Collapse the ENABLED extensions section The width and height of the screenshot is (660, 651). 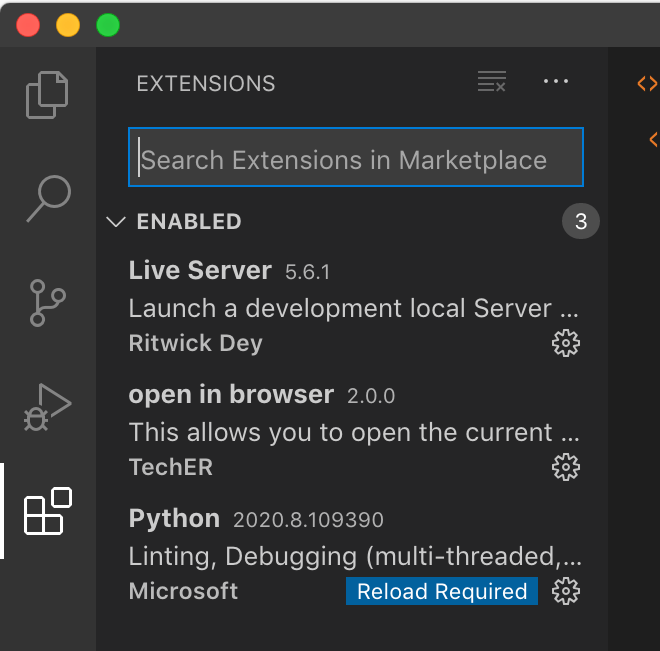(116, 222)
